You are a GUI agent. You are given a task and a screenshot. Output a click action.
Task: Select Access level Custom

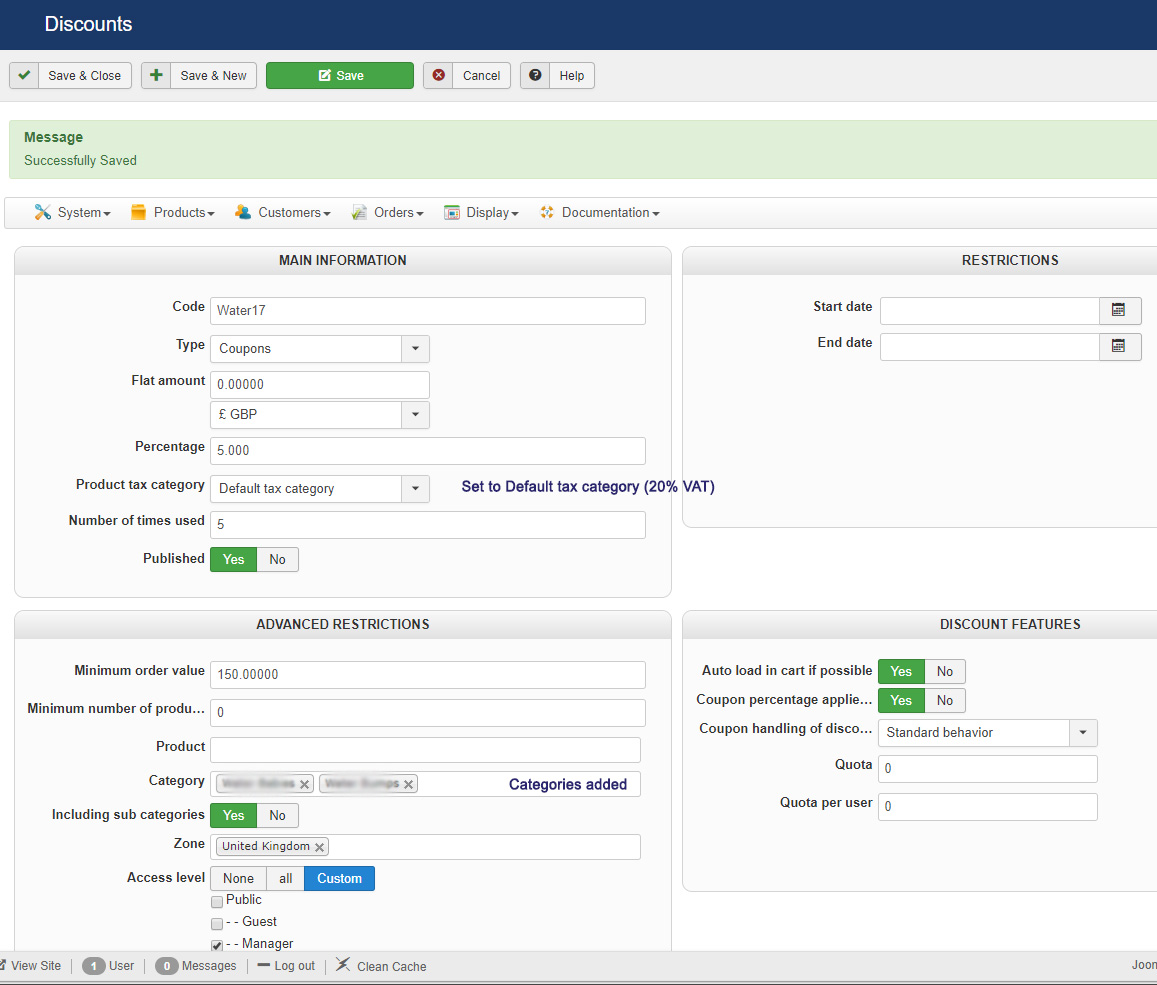(339, 879)
